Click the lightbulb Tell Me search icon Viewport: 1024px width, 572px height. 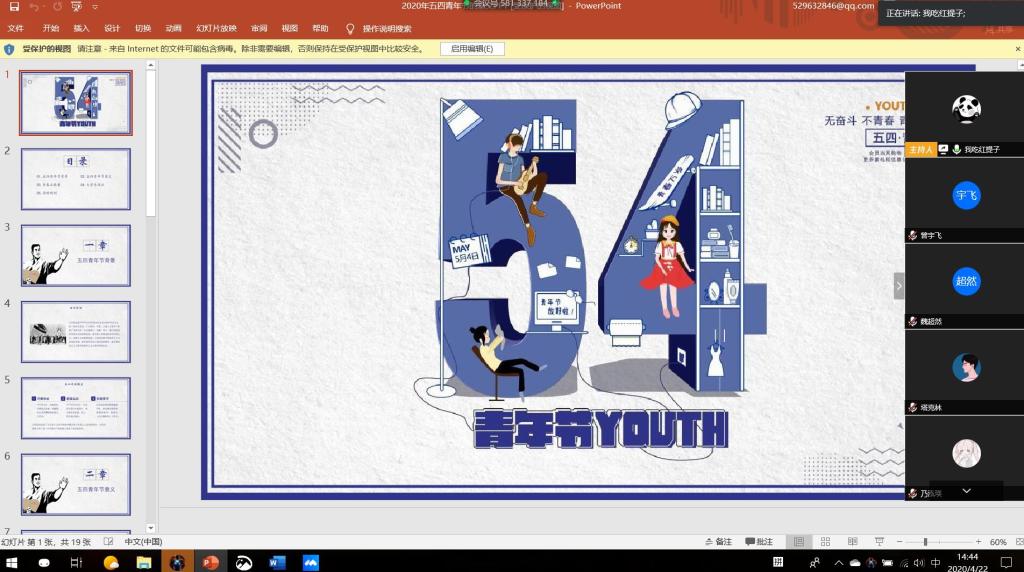coord(350,29)
